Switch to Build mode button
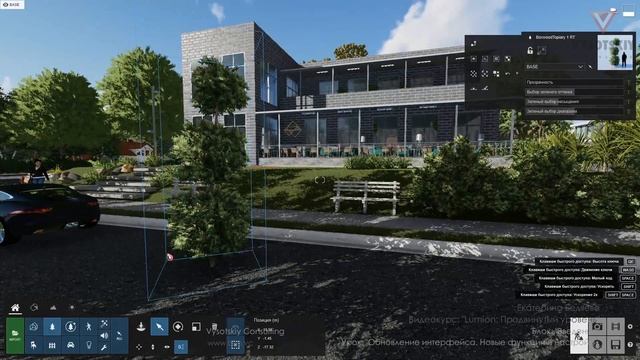Viewport: 640px width, 360px height. pyautogui.click(x=579, y=336)
